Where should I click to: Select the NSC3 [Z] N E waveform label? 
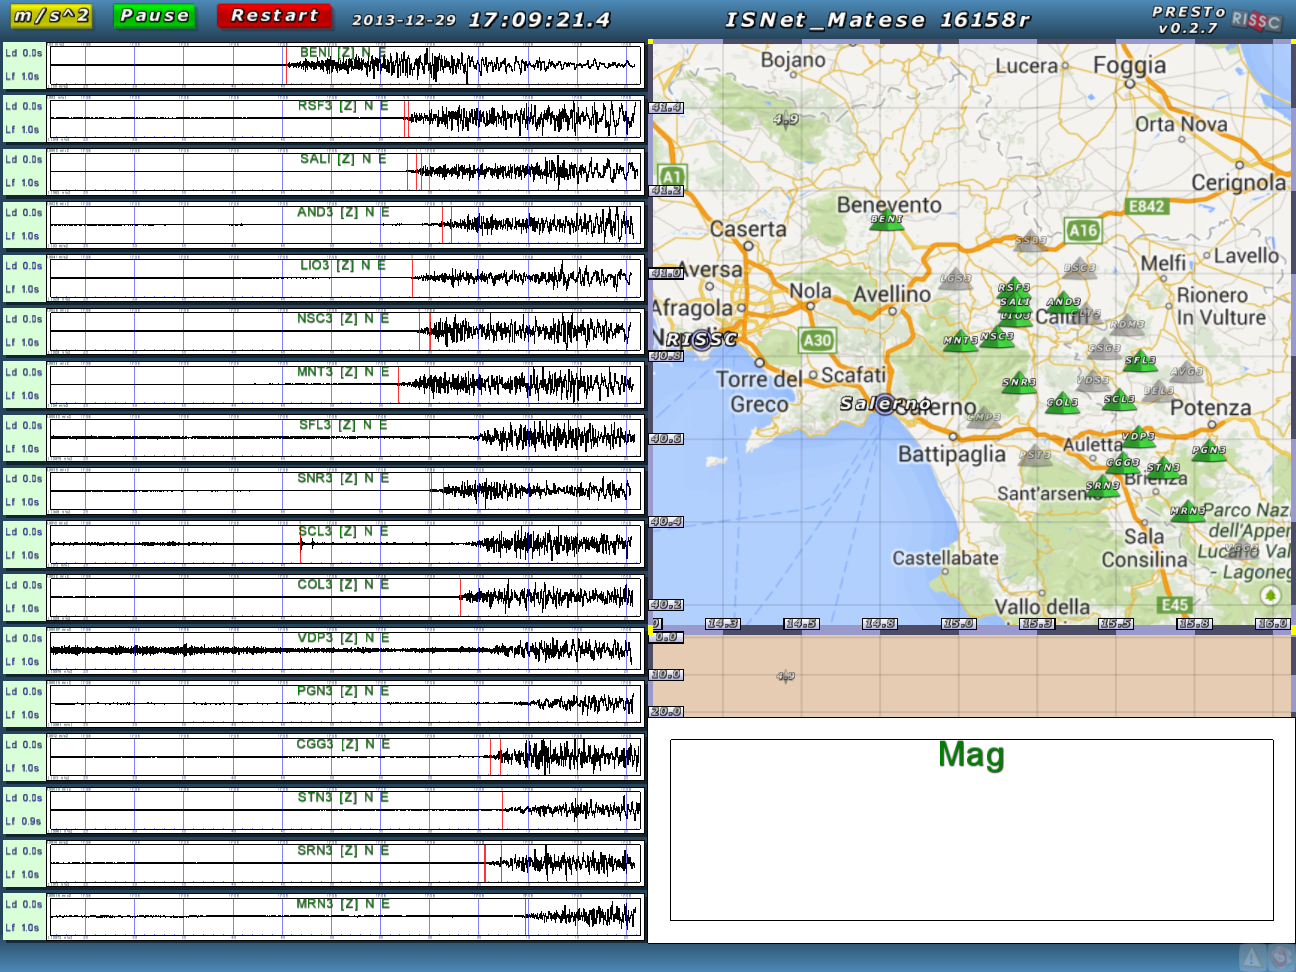tap(344, 319)
